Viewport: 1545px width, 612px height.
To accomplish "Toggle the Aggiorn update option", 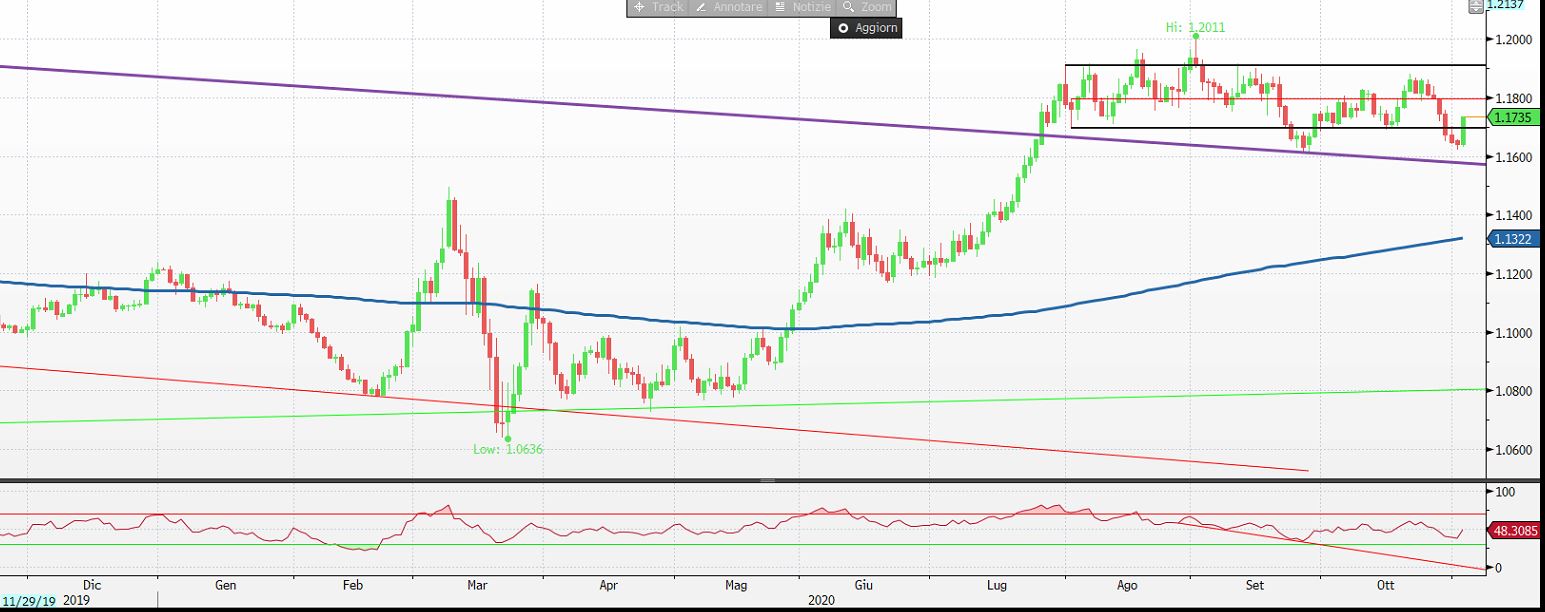I will [866, 28].
